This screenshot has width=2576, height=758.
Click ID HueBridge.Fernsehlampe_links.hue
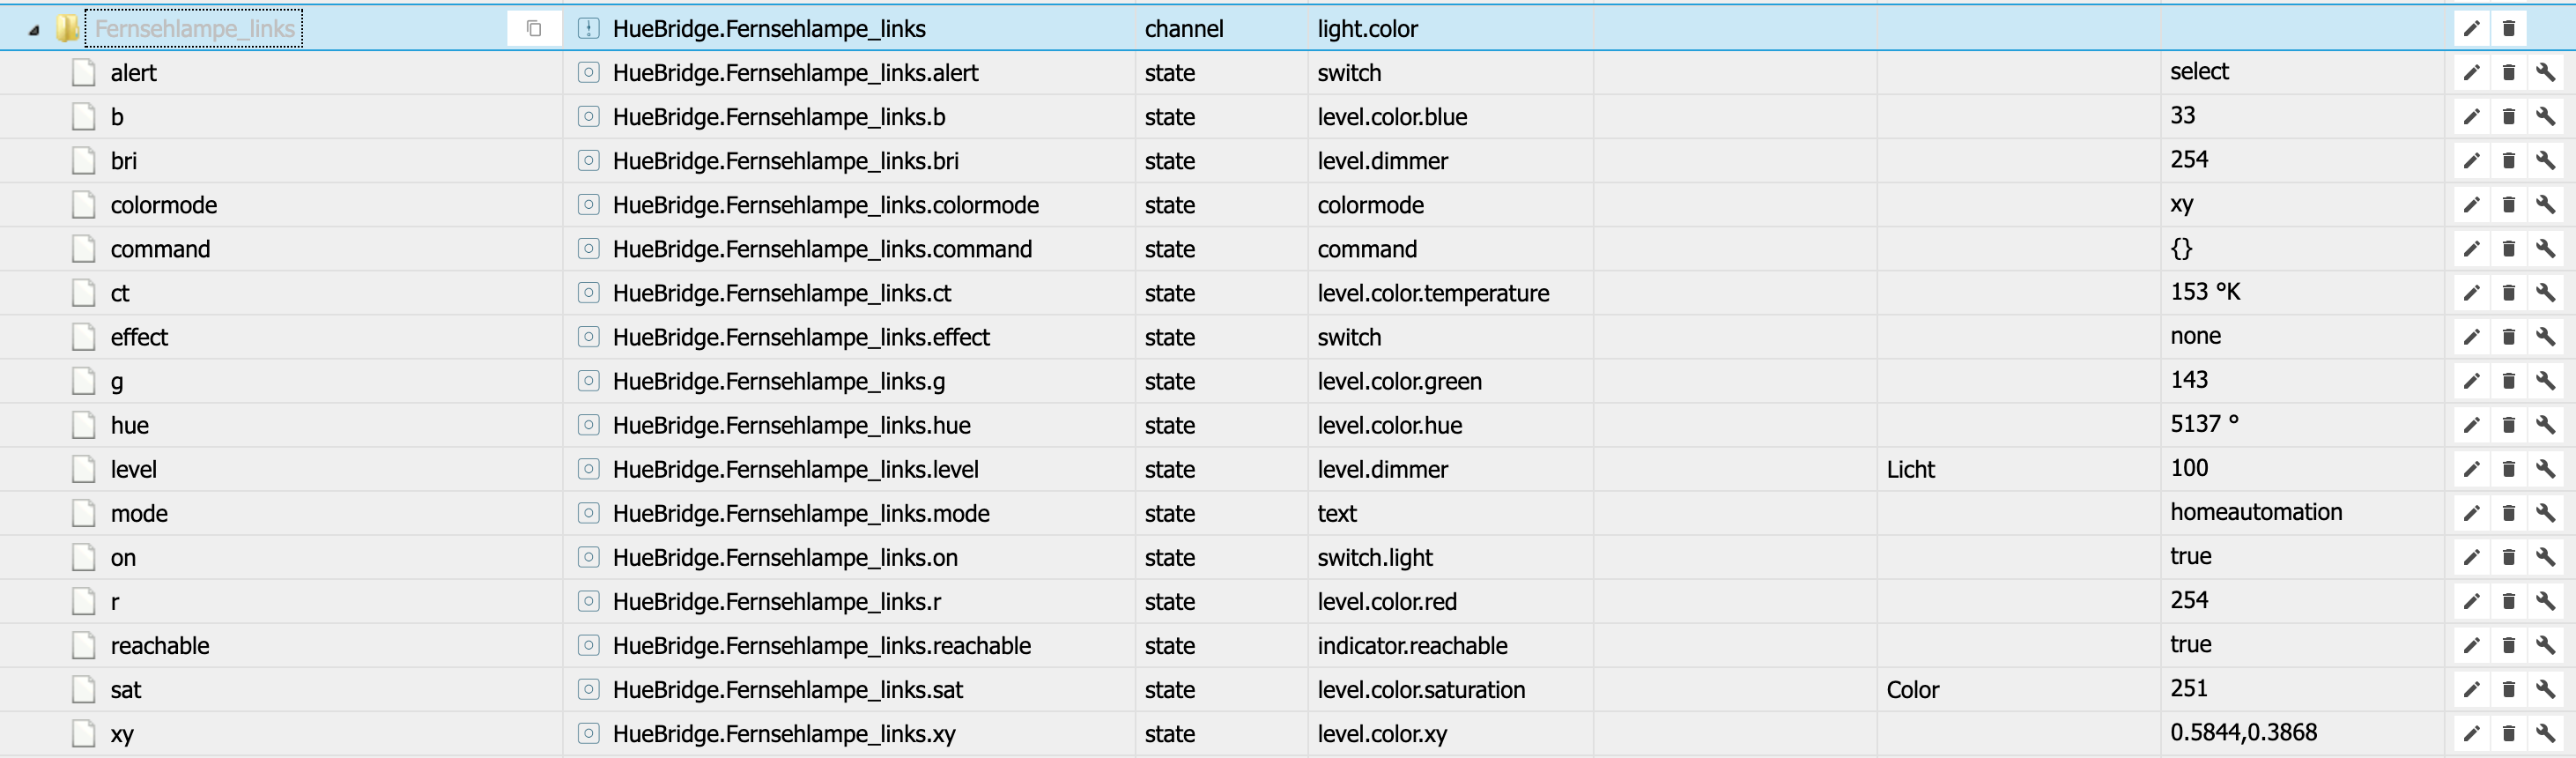tap(791, 425)
